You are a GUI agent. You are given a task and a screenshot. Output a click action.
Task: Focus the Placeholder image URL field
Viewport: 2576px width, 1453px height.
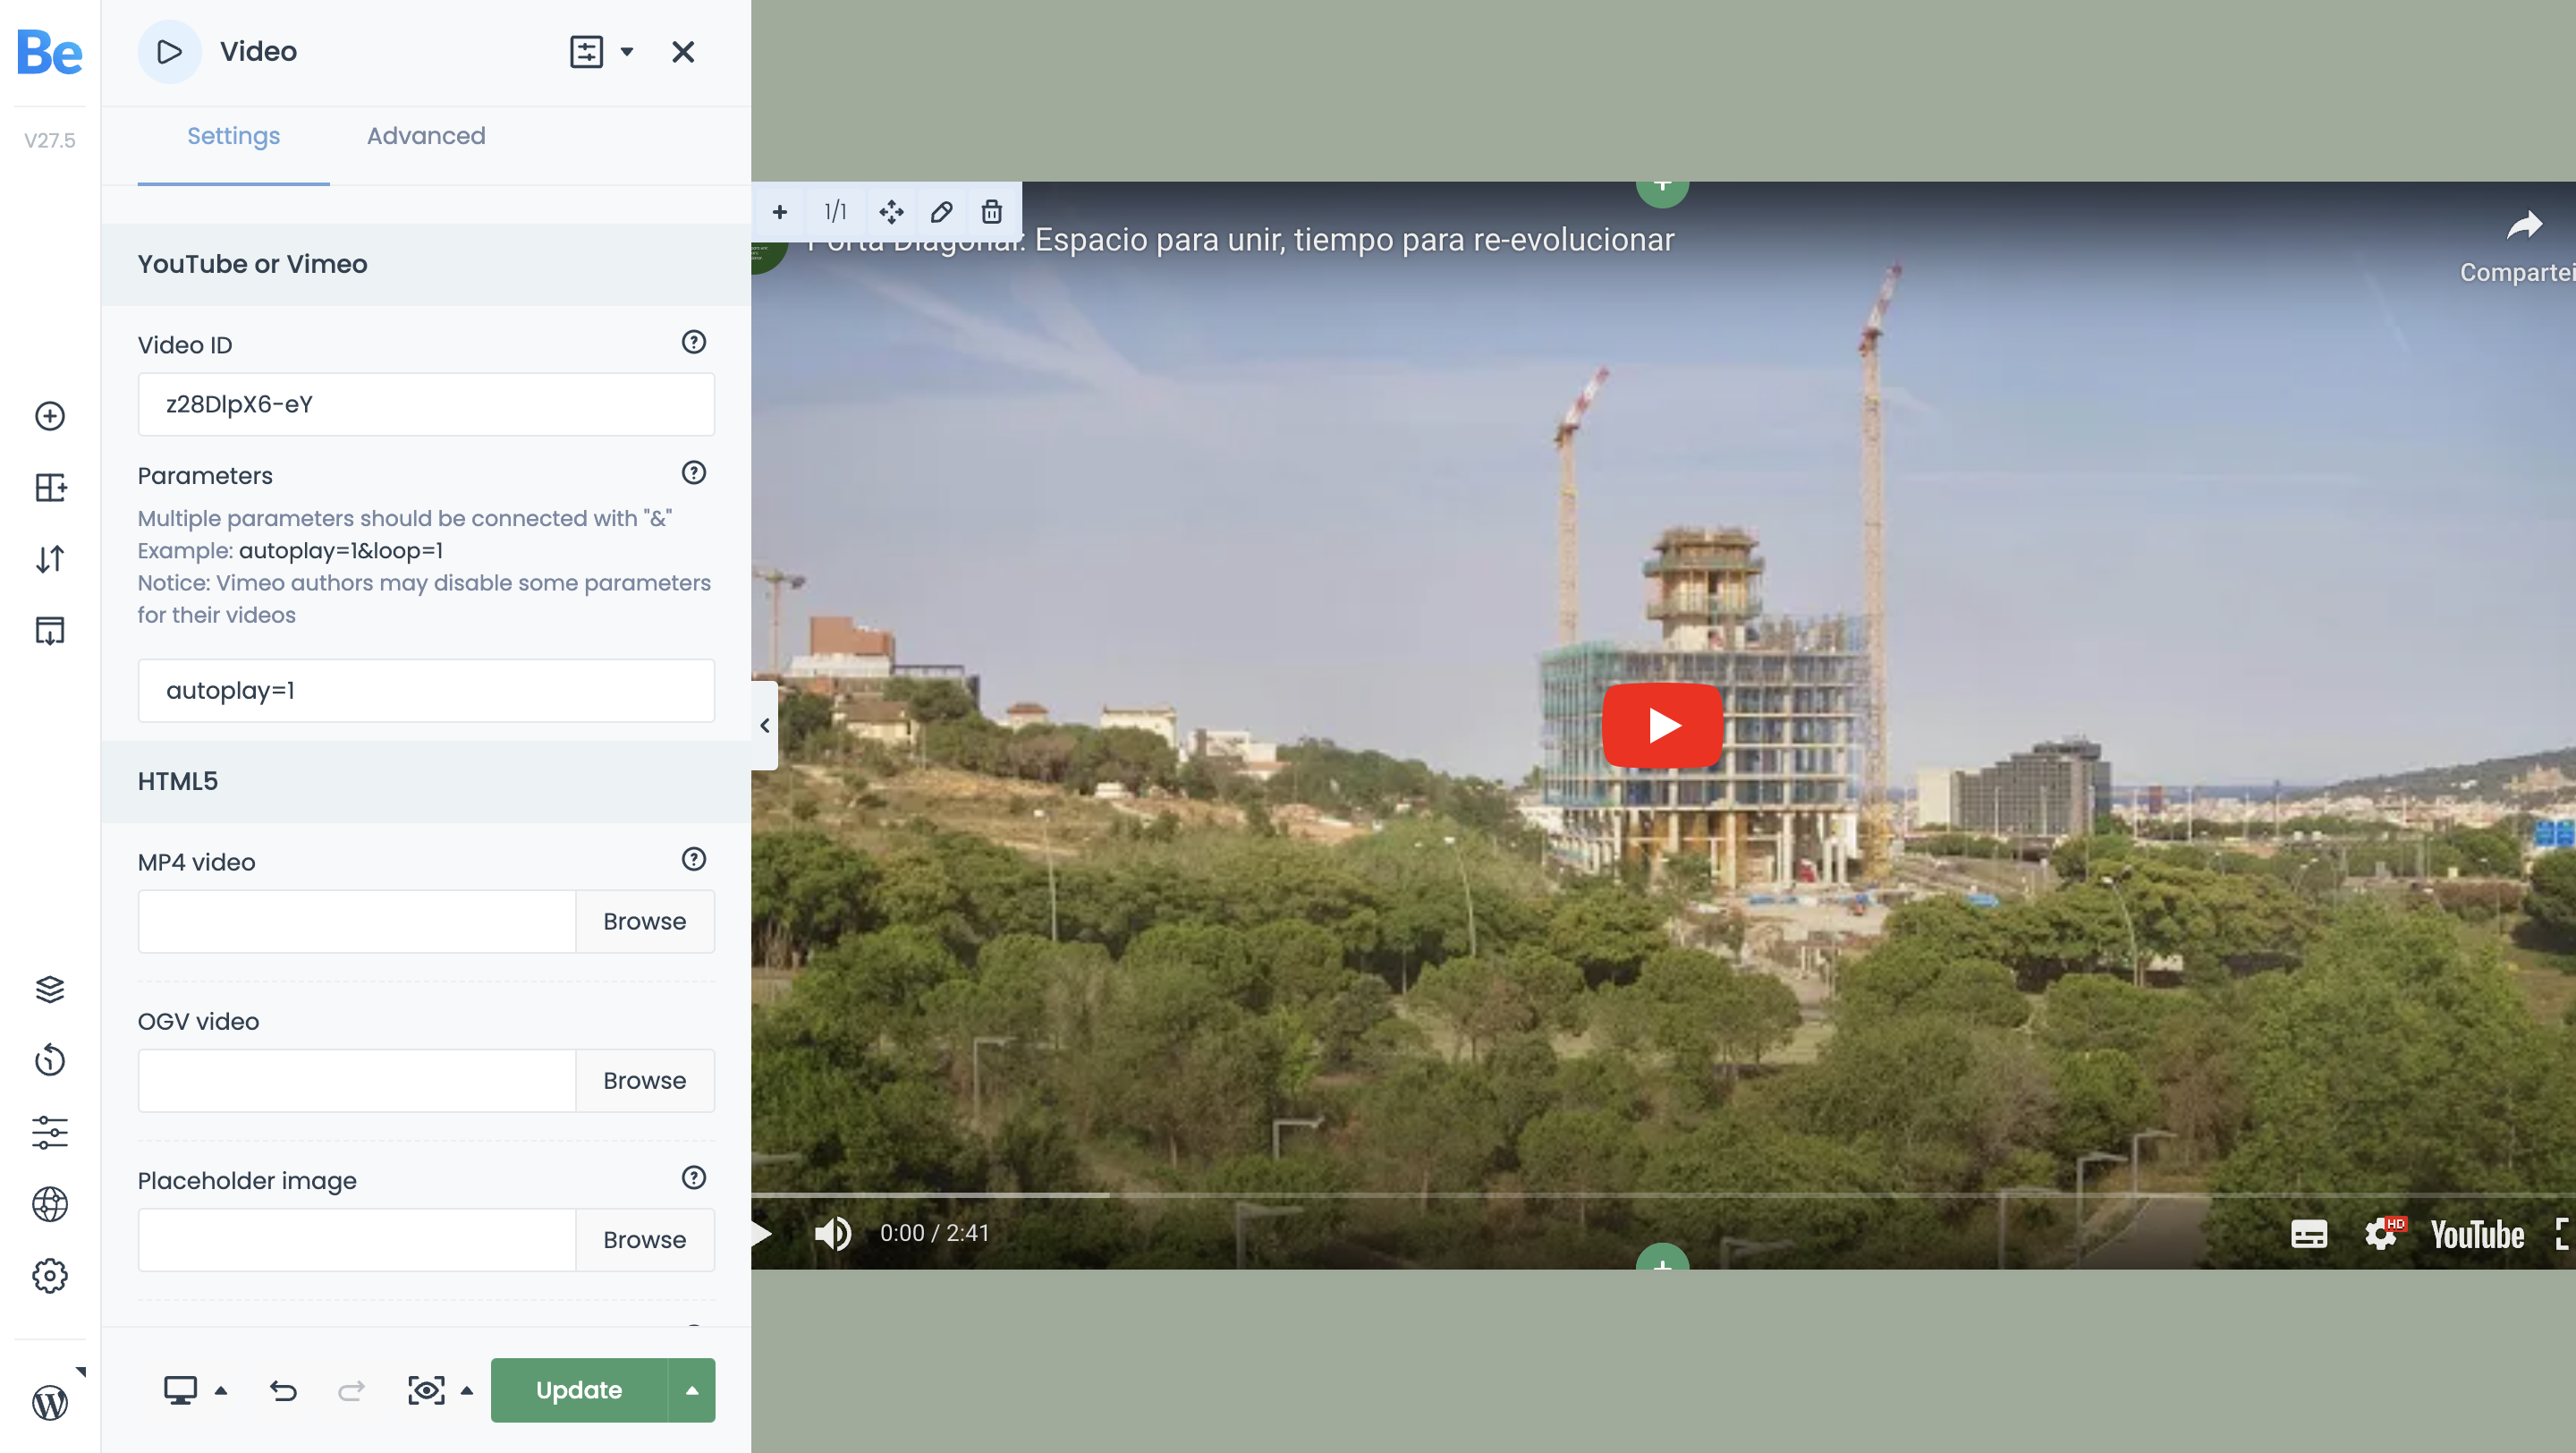tap(357, 1240)
